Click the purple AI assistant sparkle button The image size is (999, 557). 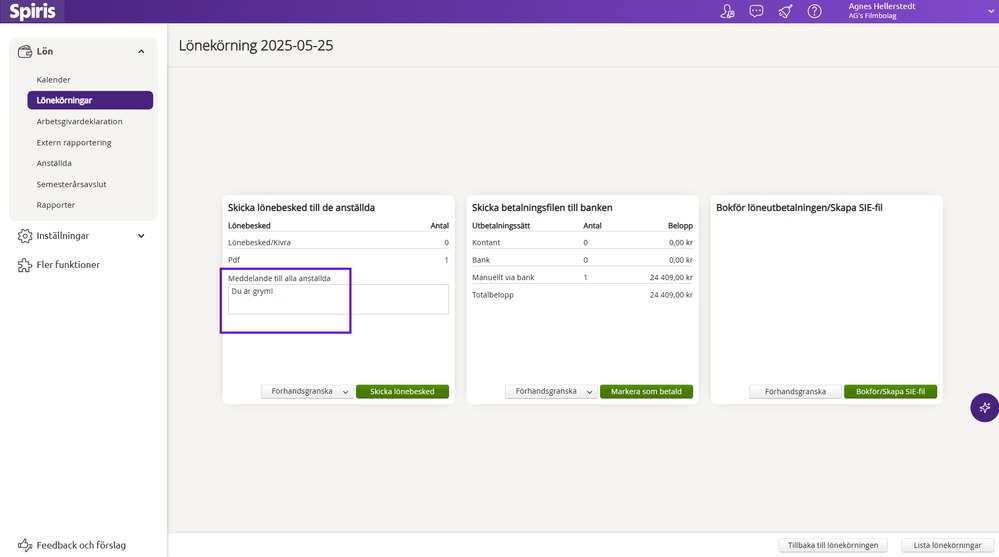pyautogui.click(x=984, y=407)
